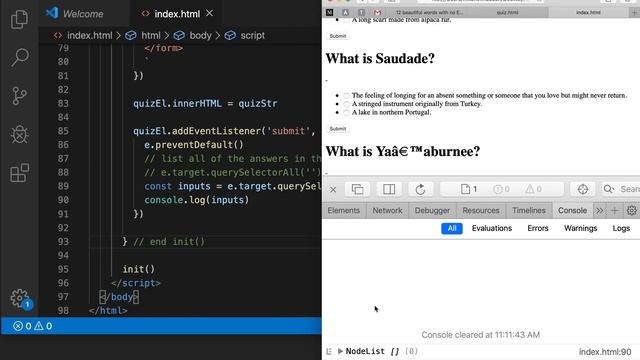Open Source Control view in activity bar
This screenshot has height=360, width=640.
tap(19, 96)
